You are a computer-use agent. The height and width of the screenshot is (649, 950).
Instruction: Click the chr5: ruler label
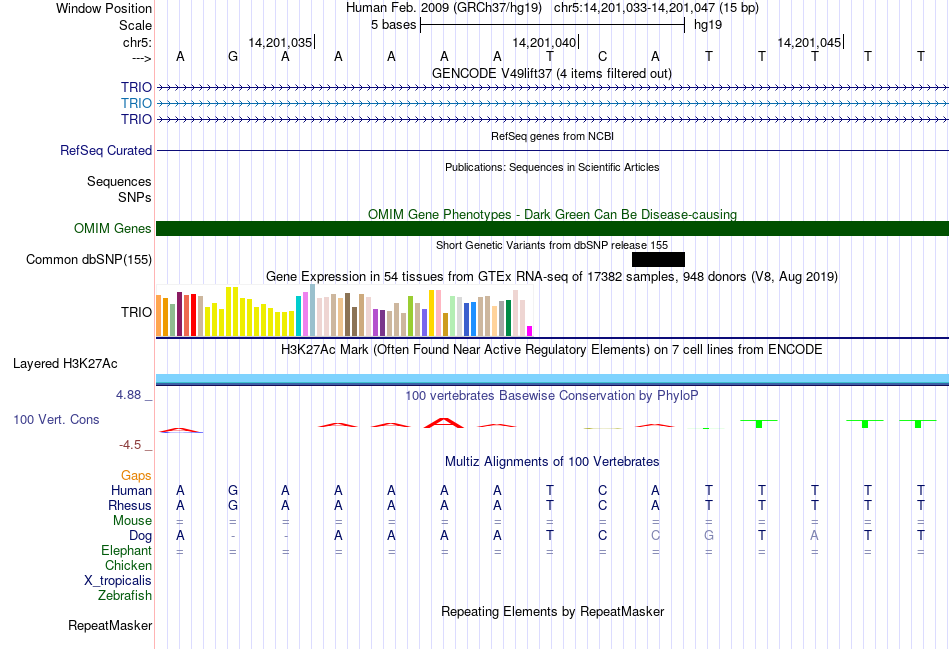coord(138,42)
